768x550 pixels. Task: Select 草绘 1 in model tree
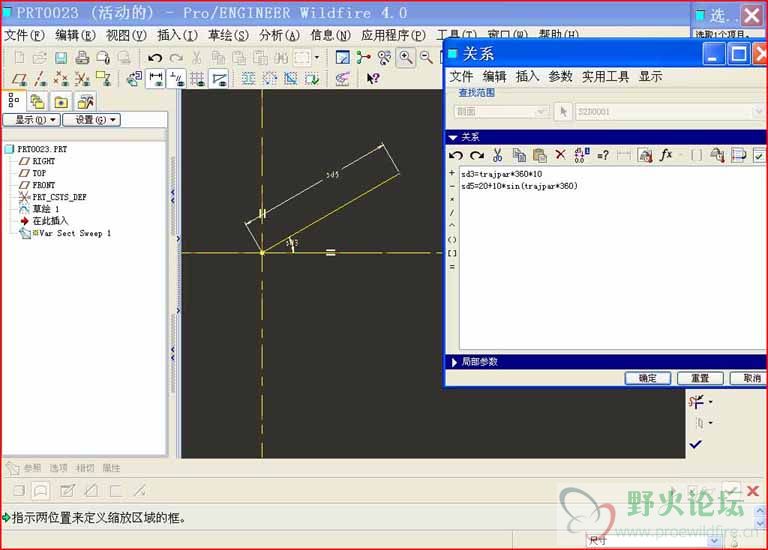pyautogui.click(x=46, y=209)
